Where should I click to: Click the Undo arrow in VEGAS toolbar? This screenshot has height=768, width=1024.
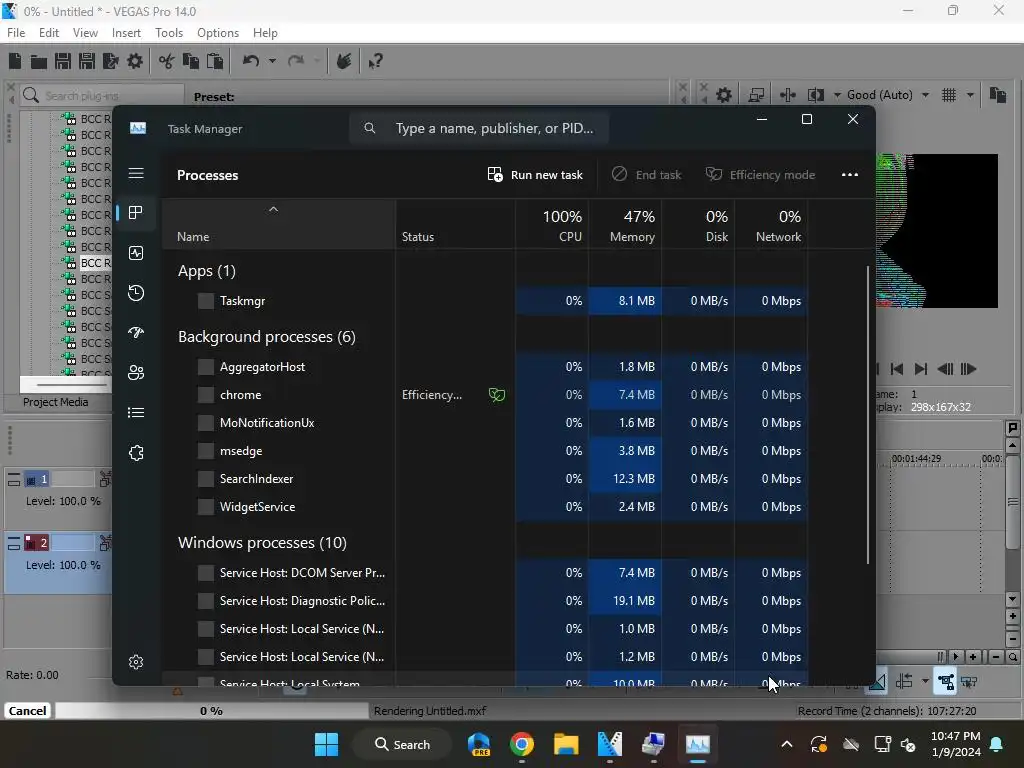(x=251, y=61)
